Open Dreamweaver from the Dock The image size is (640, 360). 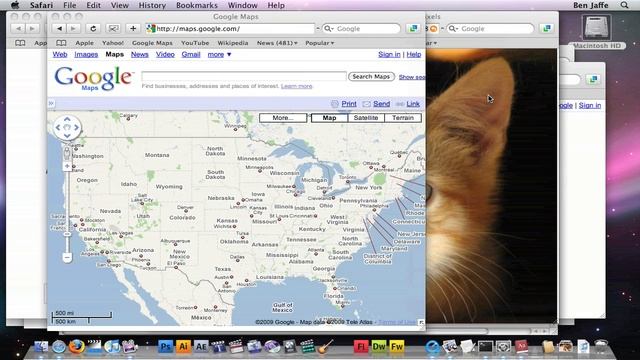tap(379, 347)
